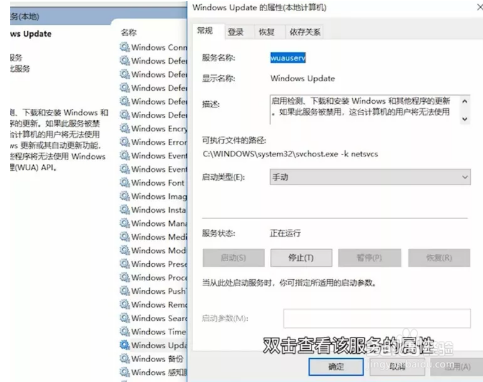Open the 依存关系 tab
This screenshot has width=483, height=382.
(x=305, y=32)
